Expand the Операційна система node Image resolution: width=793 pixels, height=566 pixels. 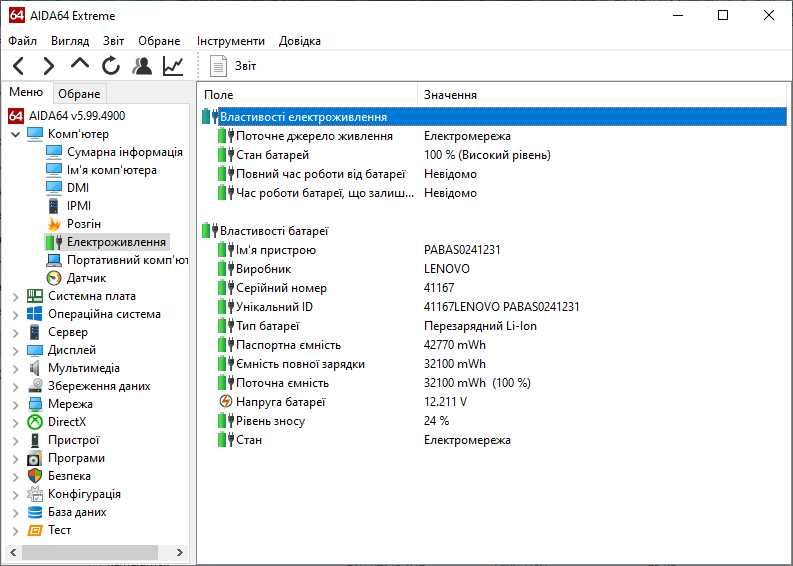(x=15, y=315)
